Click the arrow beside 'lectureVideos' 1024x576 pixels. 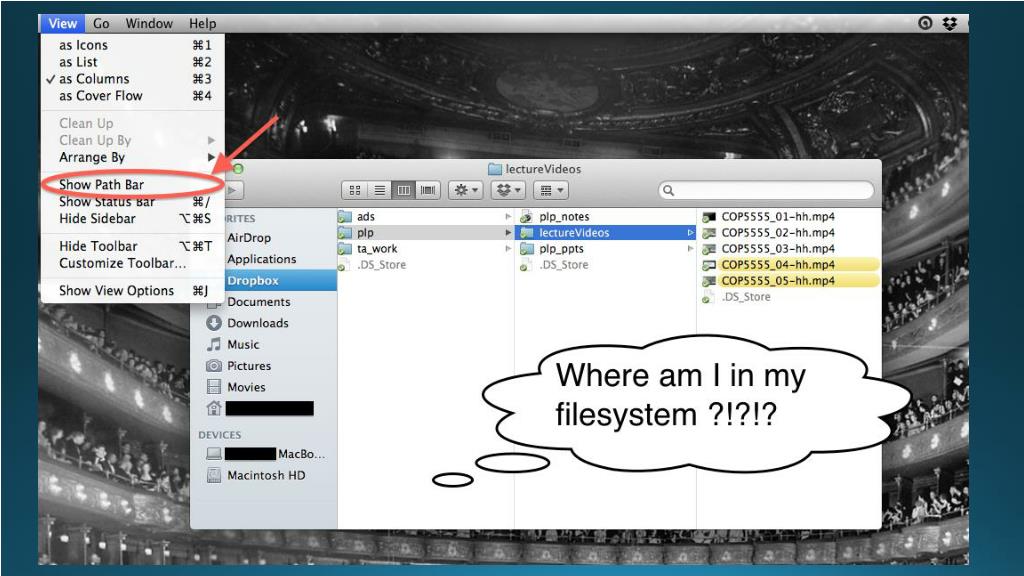click(x=690, y=232)
